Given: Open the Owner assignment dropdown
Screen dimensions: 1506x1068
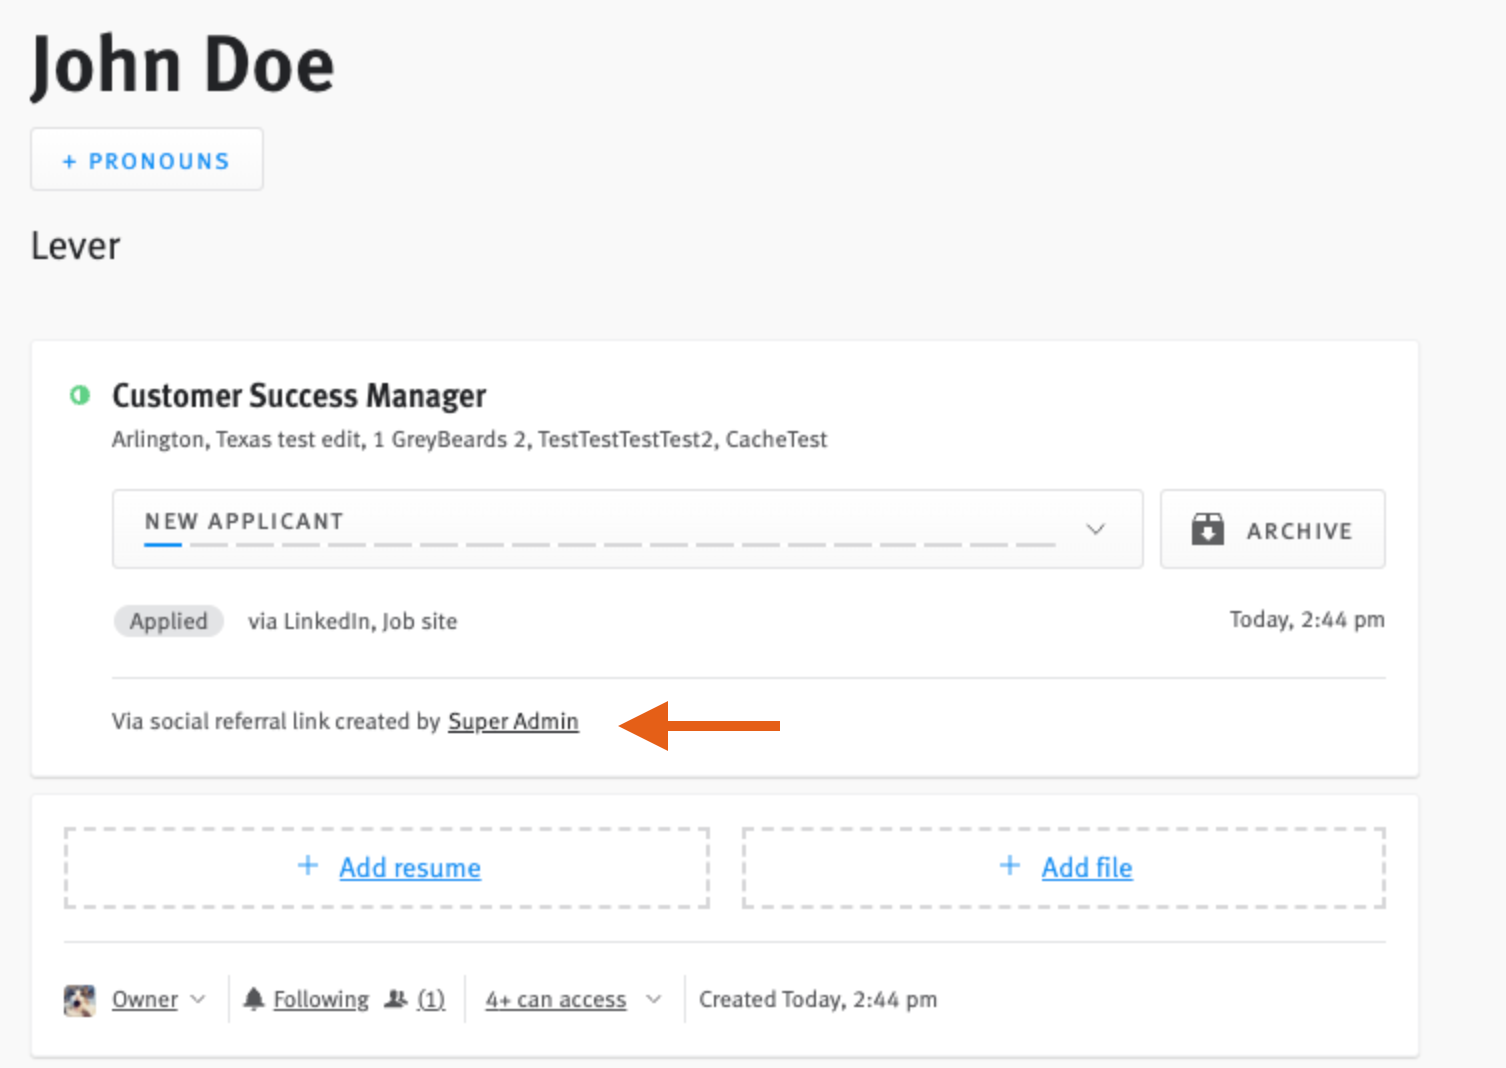Looking at the screenshot, I should (156, 998).
